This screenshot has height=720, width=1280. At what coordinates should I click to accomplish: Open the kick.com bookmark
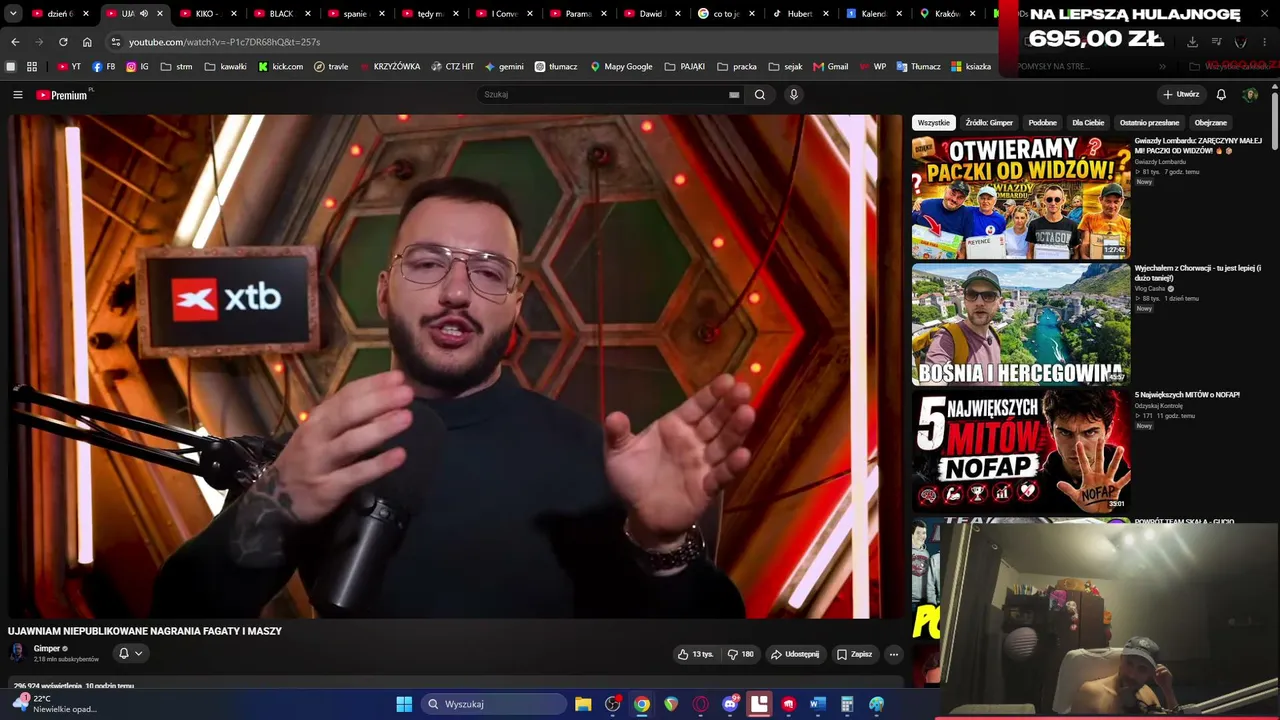pos(280,67)
